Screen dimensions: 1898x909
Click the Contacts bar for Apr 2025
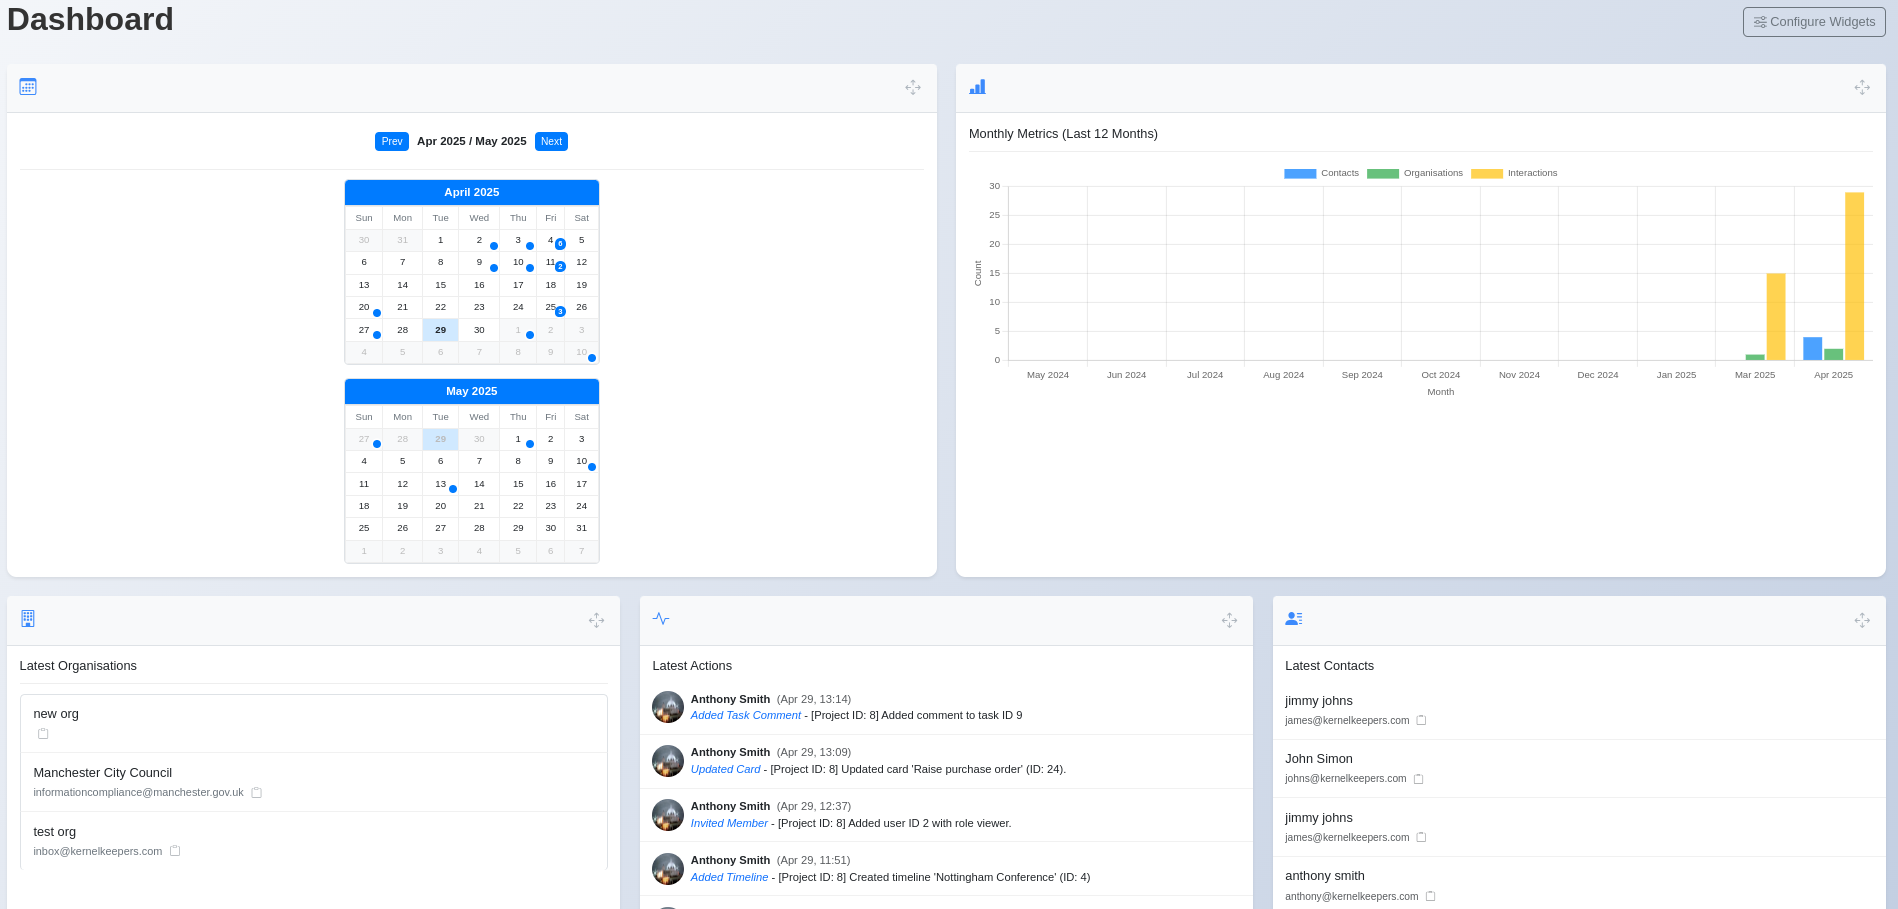tap(1812, 348)
